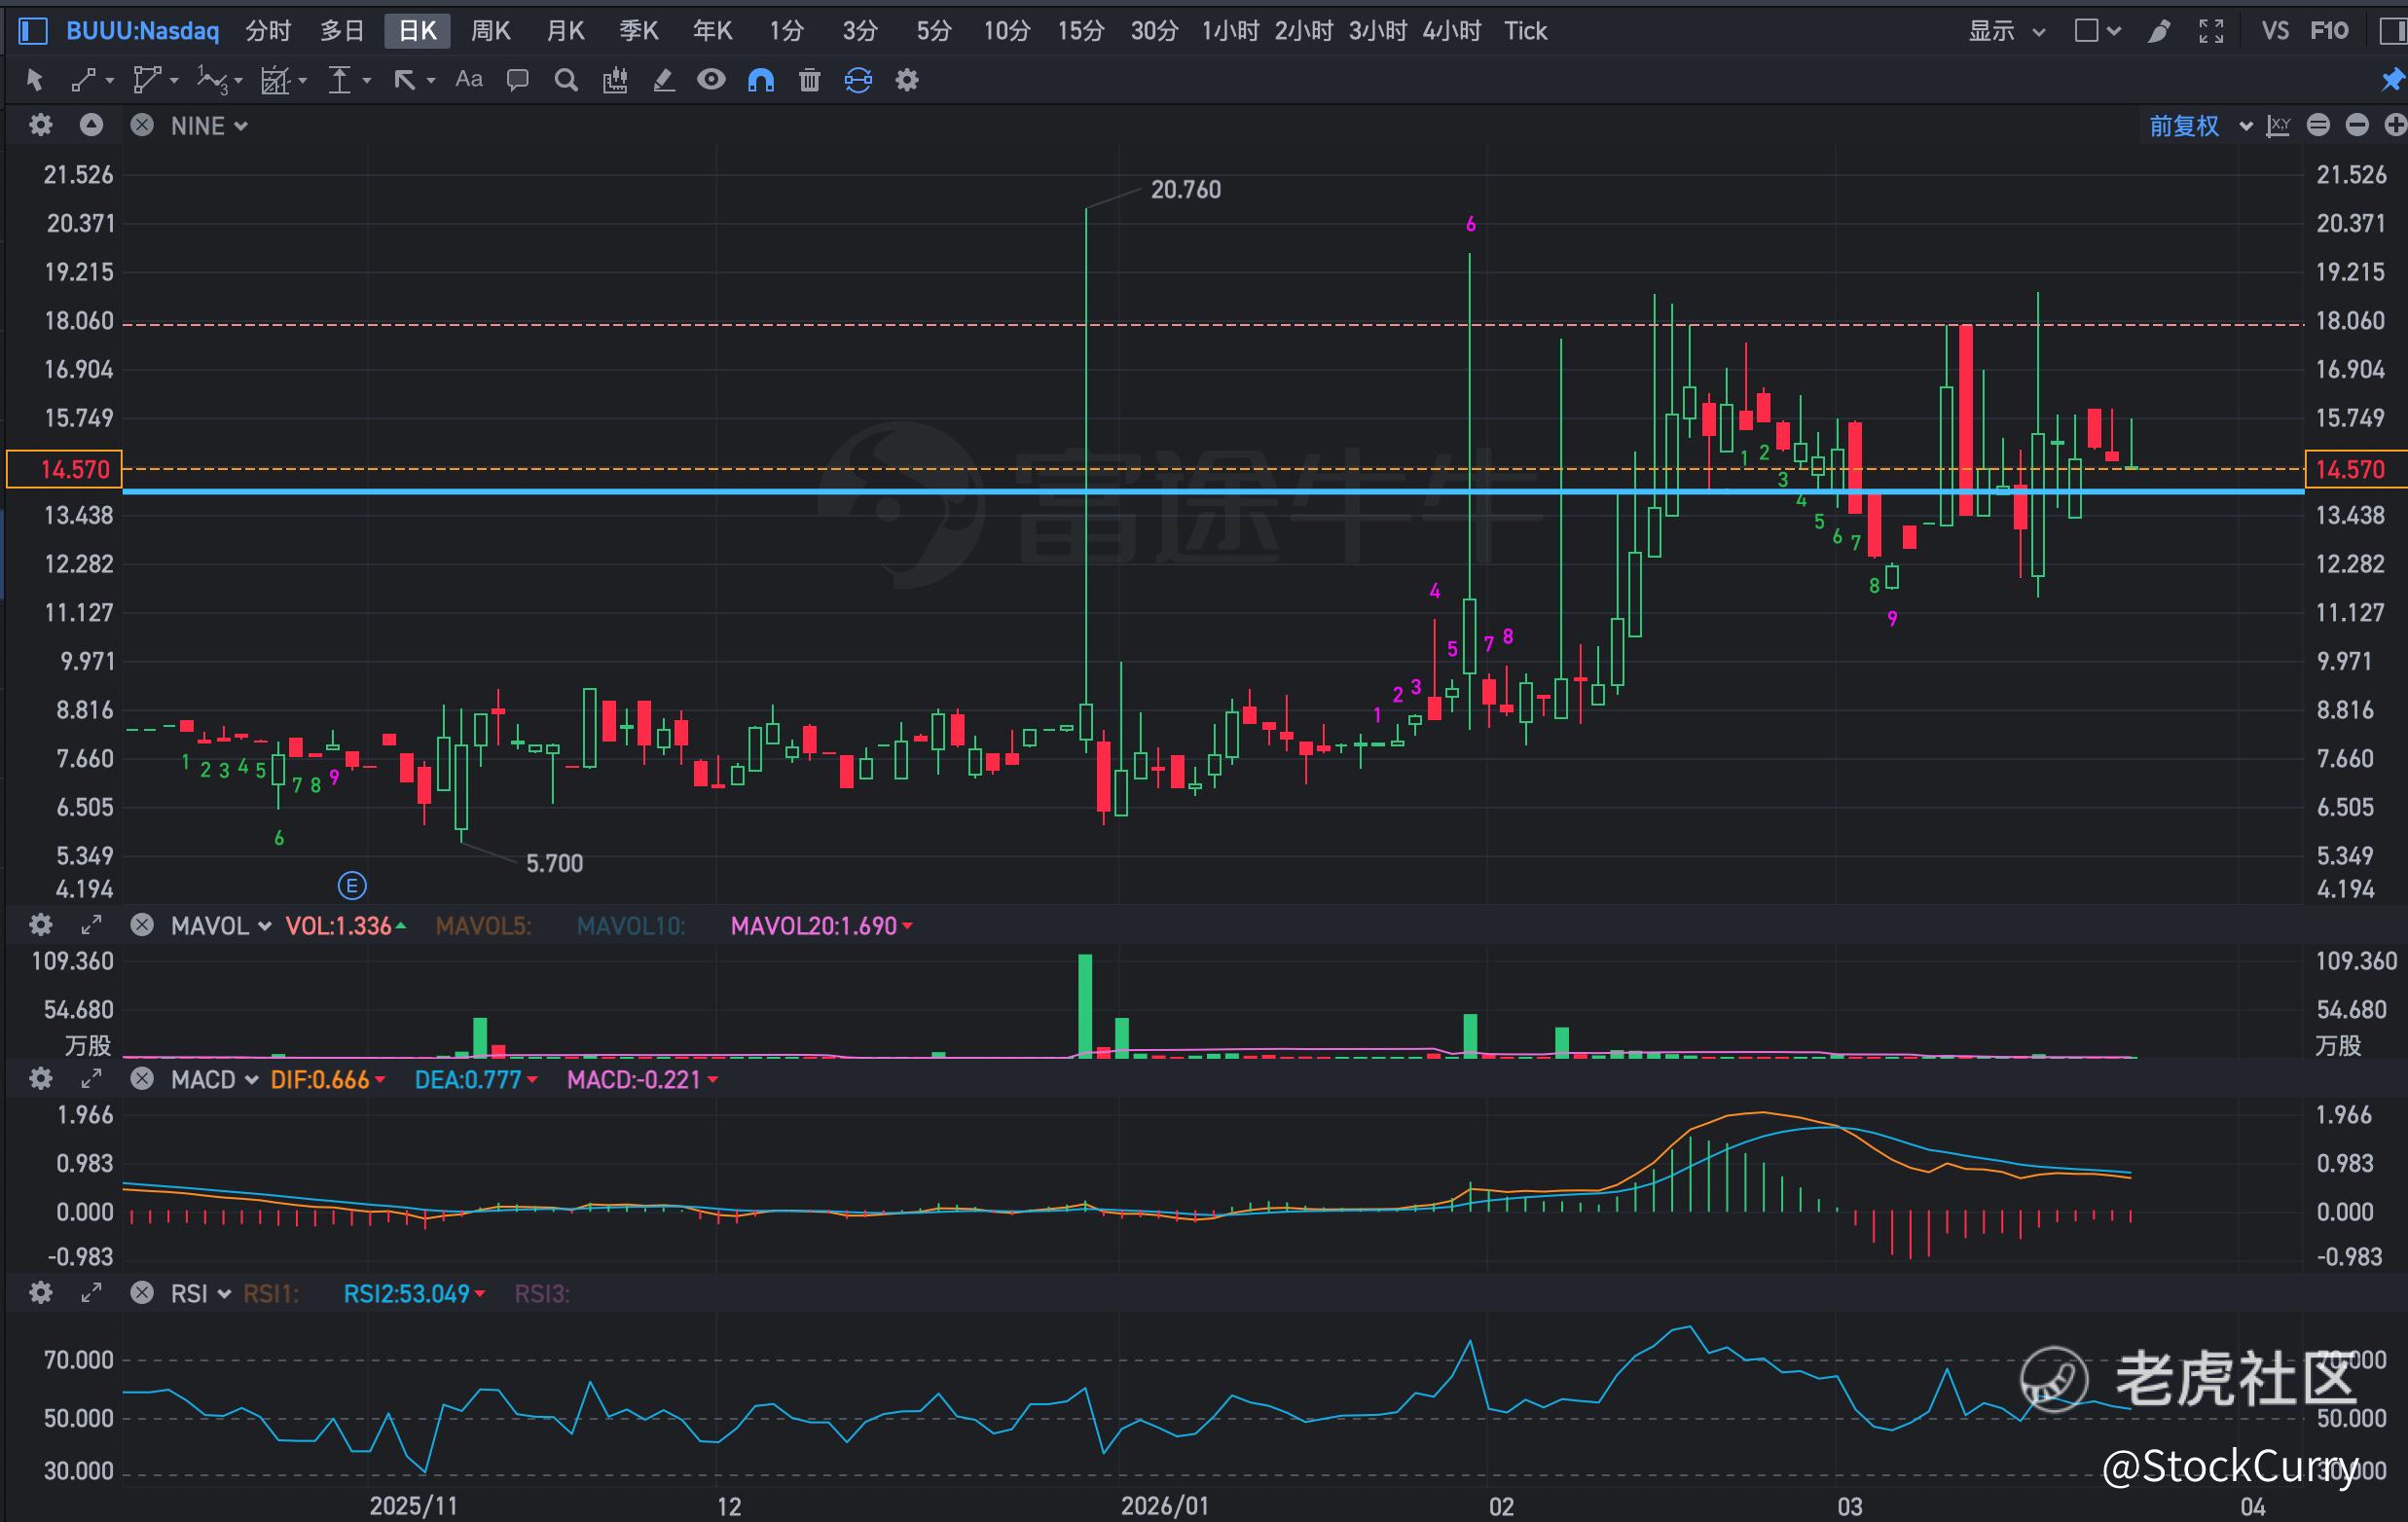Select the text annotation Aa tool
This screenshot has height=1522, width=2408.
(x=468, y=79)
